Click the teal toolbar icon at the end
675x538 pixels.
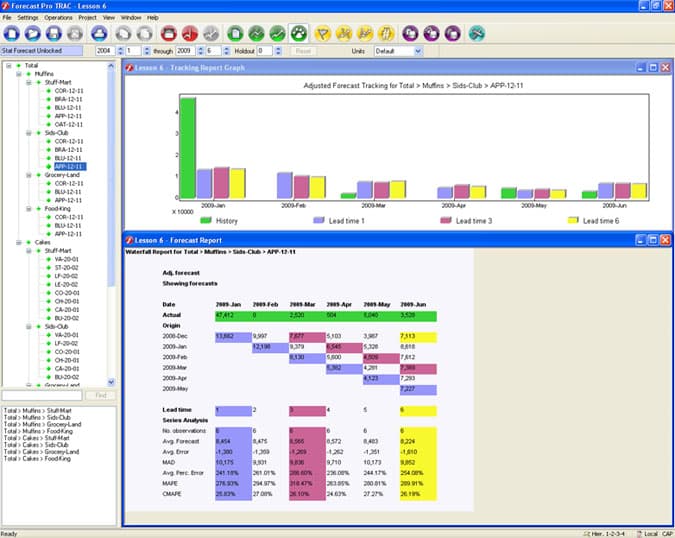pyautogui.click(x=477, y=33)
